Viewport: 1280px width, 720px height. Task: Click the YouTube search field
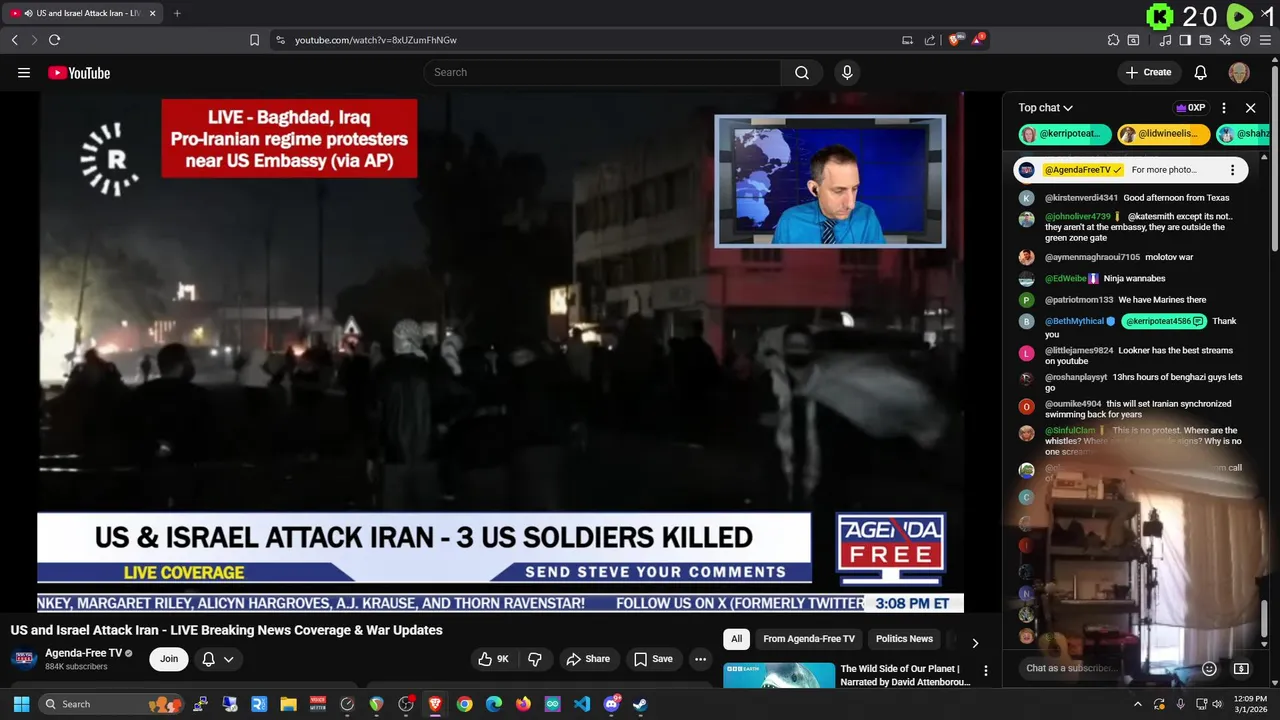[603, 72]
